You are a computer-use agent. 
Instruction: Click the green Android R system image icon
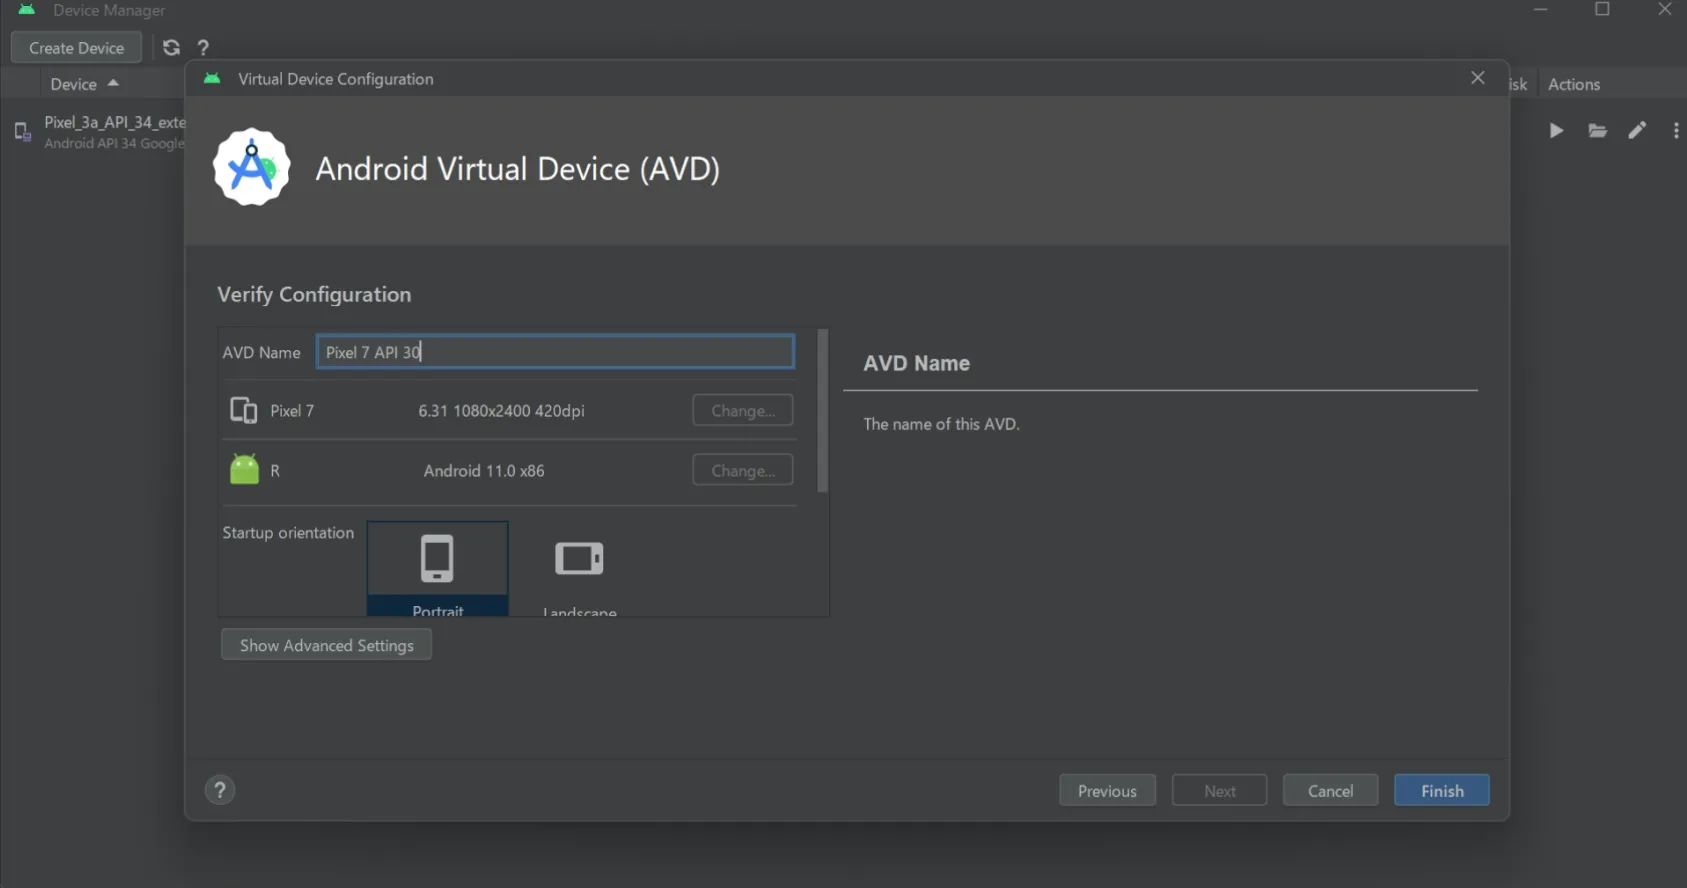244,469
